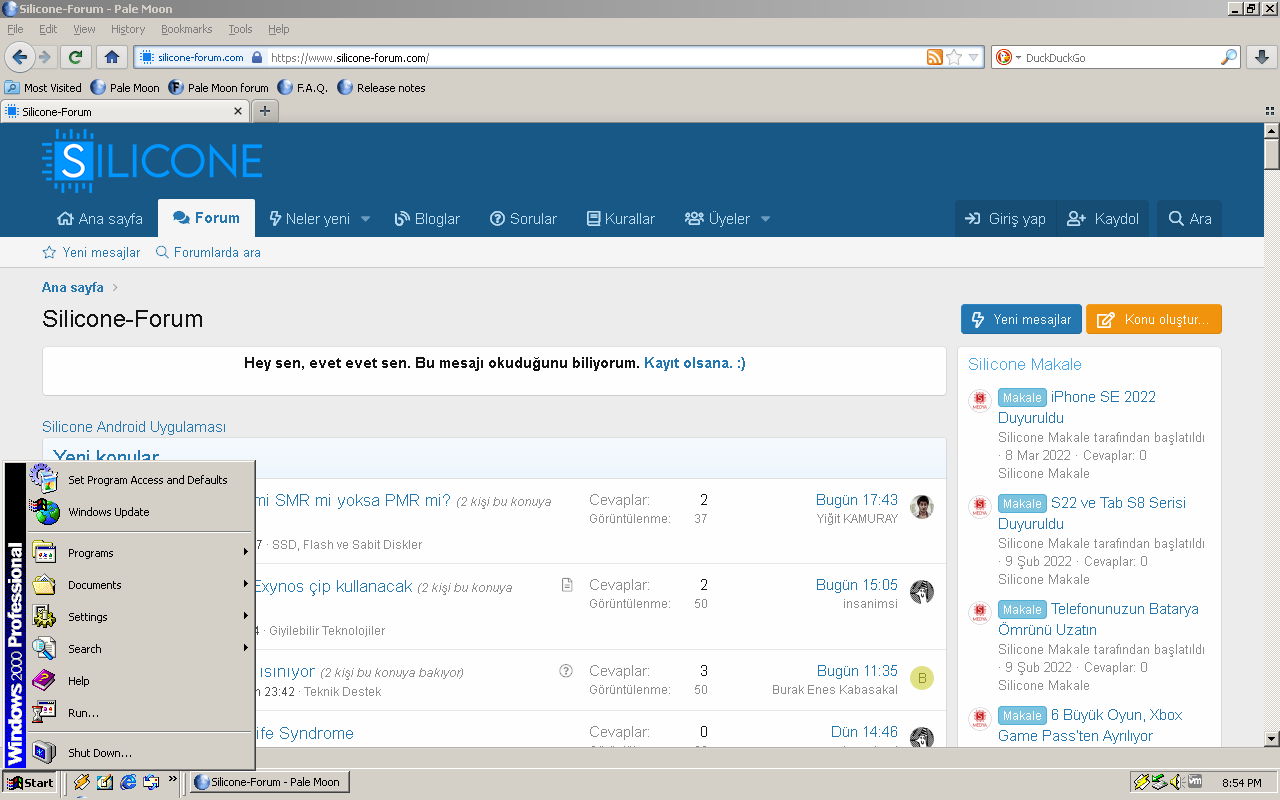Click the browser Forward arrow button
1280x800 pixels.
click(45, 57)
